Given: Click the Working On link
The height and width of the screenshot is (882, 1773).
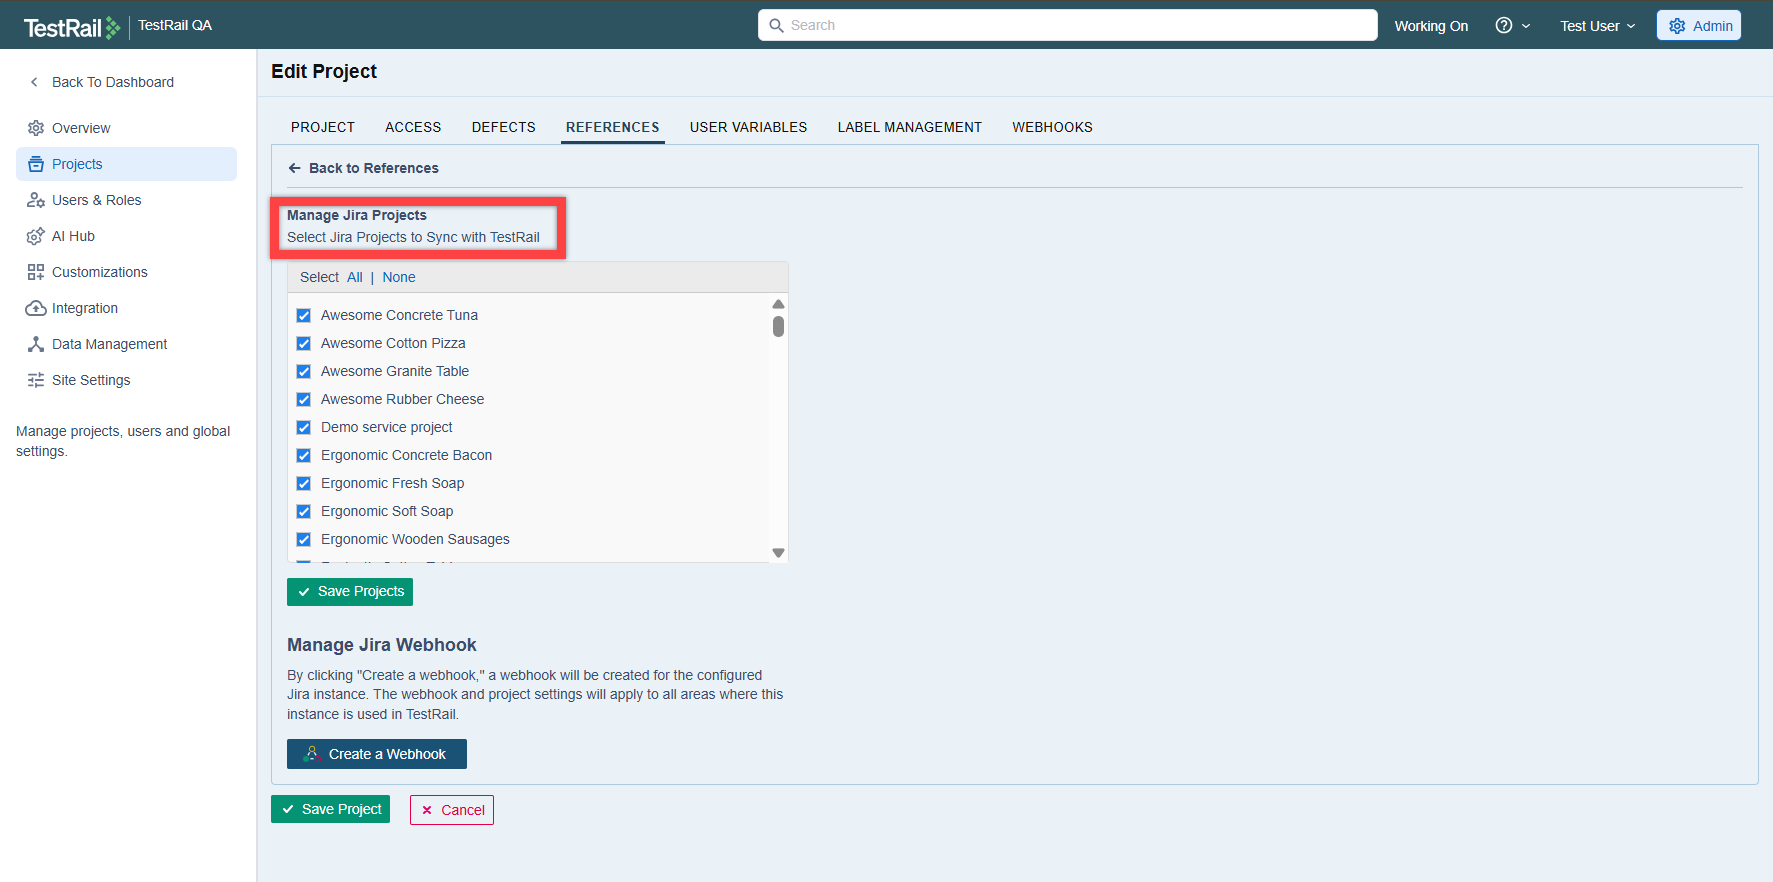Looking at the screenshot, I should pyautogui.click(x=1431, y=26).
